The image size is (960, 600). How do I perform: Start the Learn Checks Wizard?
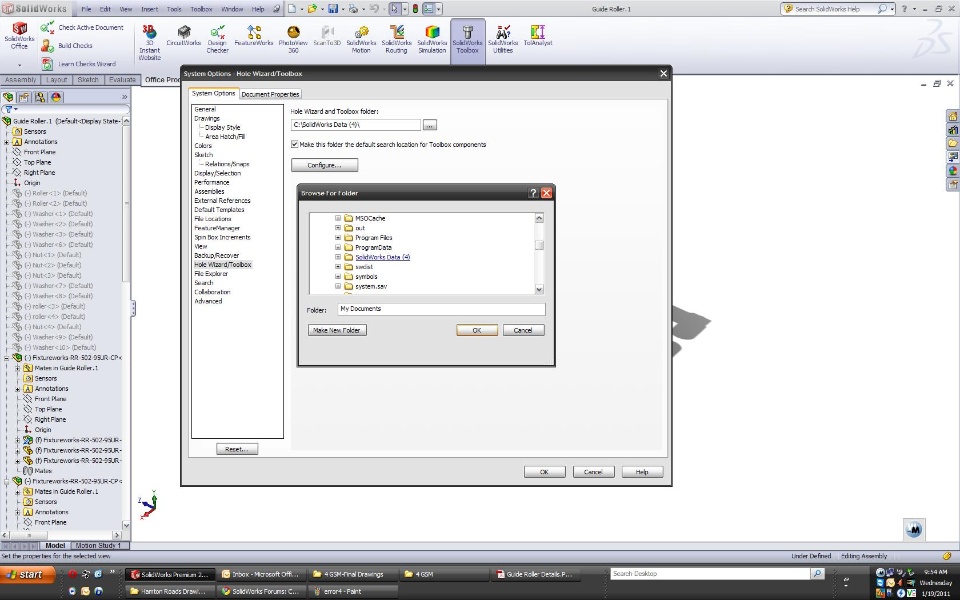tap(78, 64)
